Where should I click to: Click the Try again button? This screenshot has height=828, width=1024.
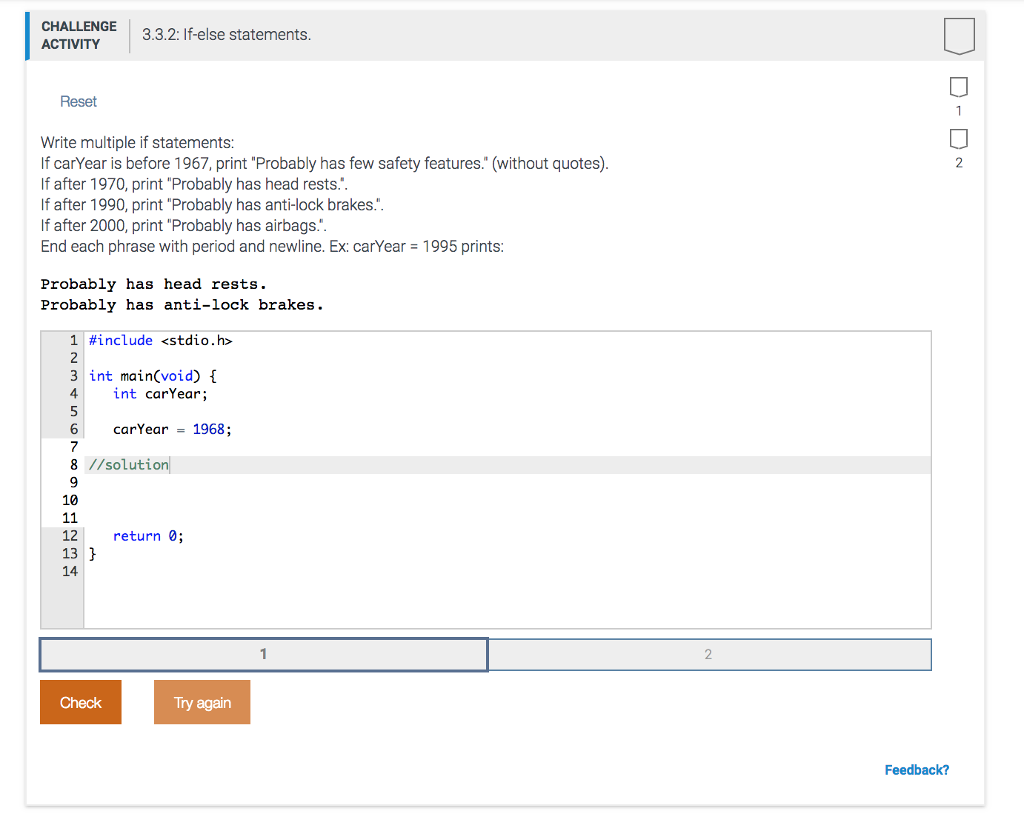[x=202, y=702]
